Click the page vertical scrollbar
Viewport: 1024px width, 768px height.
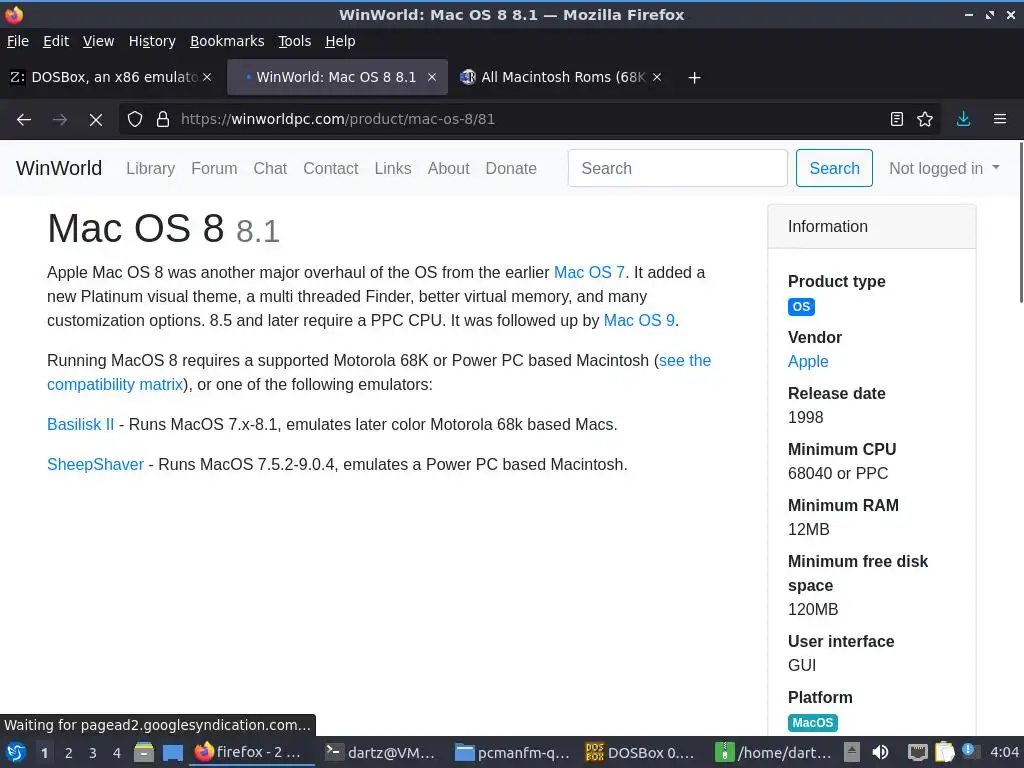point(1021,222)
